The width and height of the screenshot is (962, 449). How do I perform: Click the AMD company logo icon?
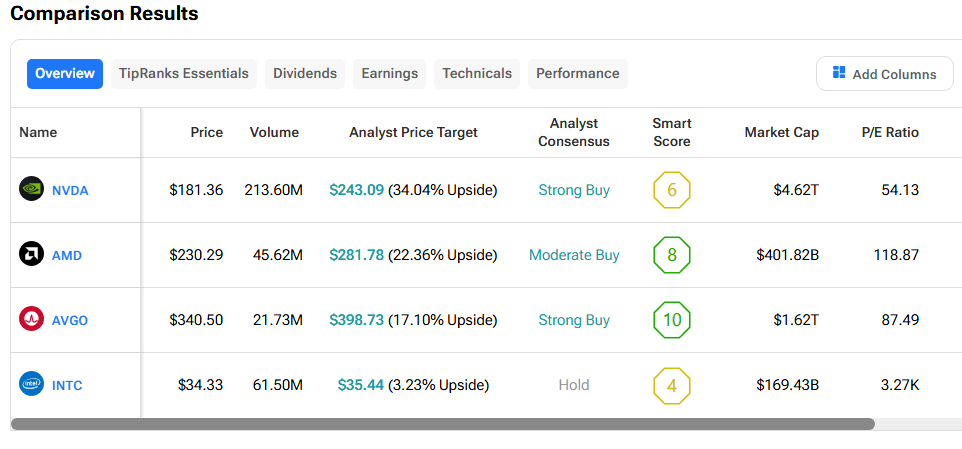31,254
